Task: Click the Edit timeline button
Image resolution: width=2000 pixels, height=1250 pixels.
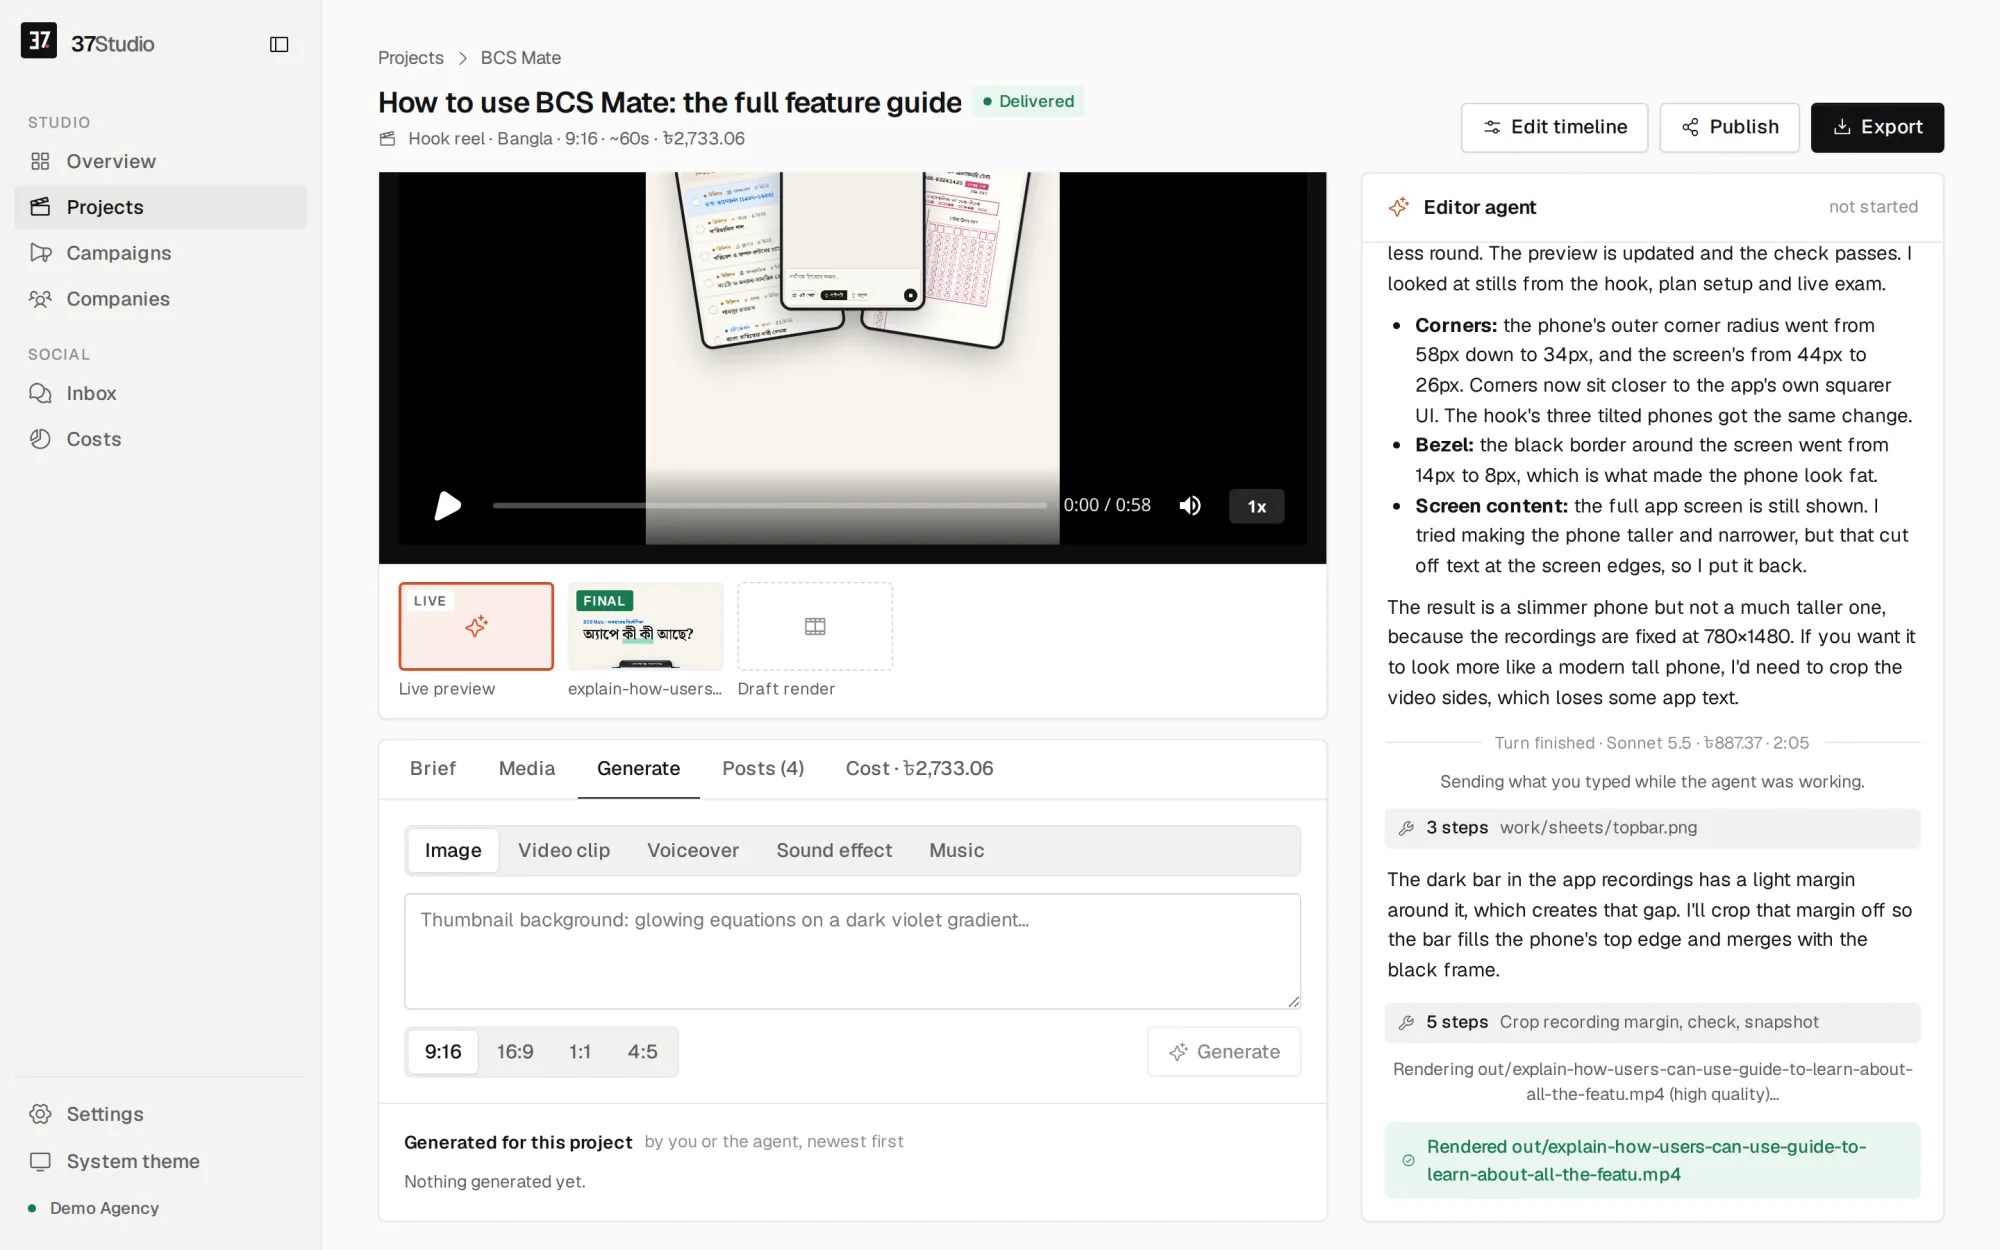Action: pyautogui.click(x=1554, y=127)
